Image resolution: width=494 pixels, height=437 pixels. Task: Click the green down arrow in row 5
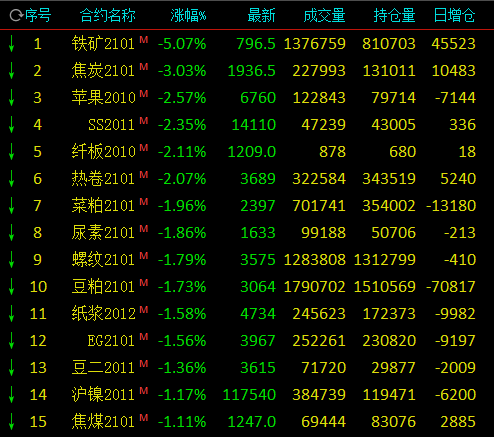tap(11, 152)
